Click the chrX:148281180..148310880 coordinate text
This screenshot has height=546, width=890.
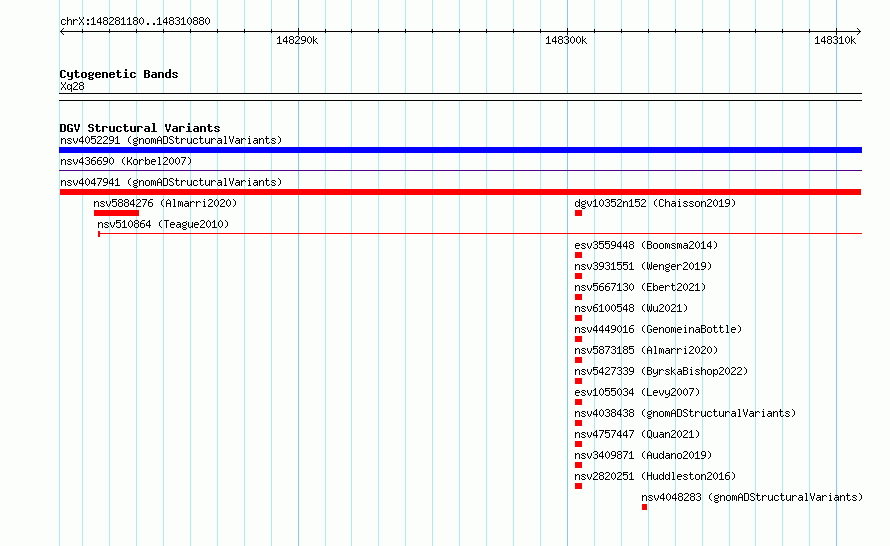point(135,21)
